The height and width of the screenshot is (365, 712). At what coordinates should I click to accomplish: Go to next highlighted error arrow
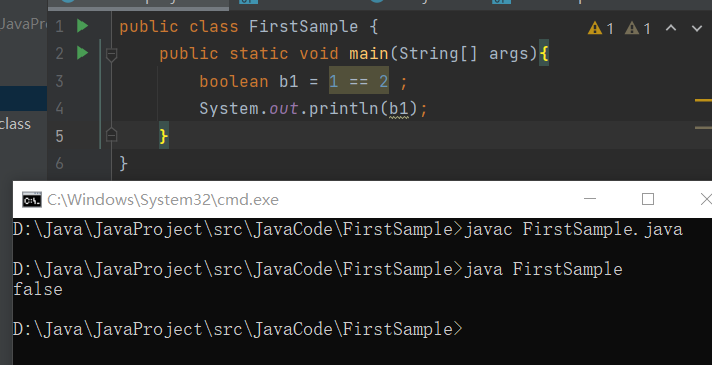[697, 28]
